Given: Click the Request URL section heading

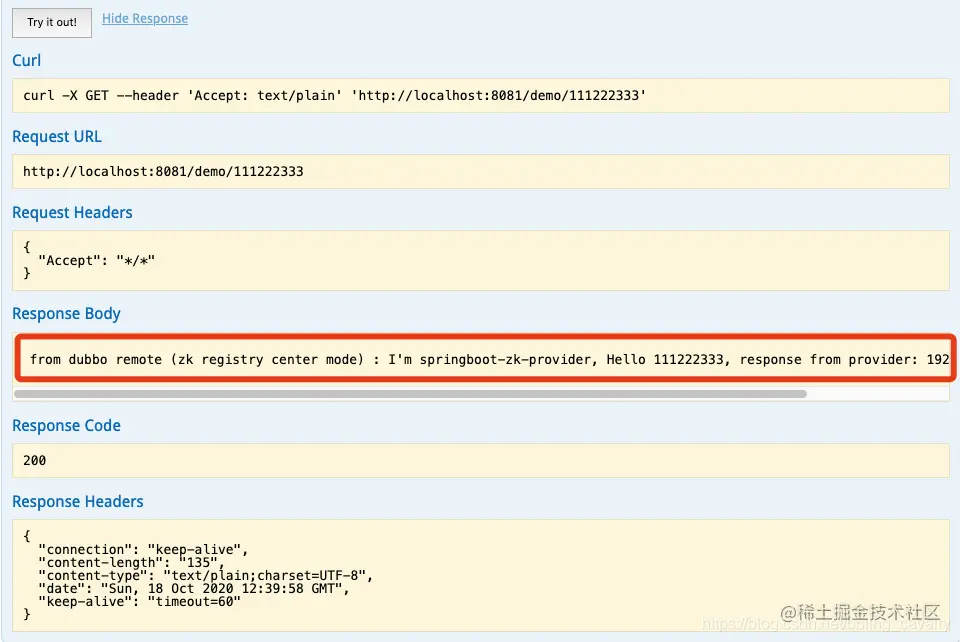Looking at the screenshot, I should 57,136.
